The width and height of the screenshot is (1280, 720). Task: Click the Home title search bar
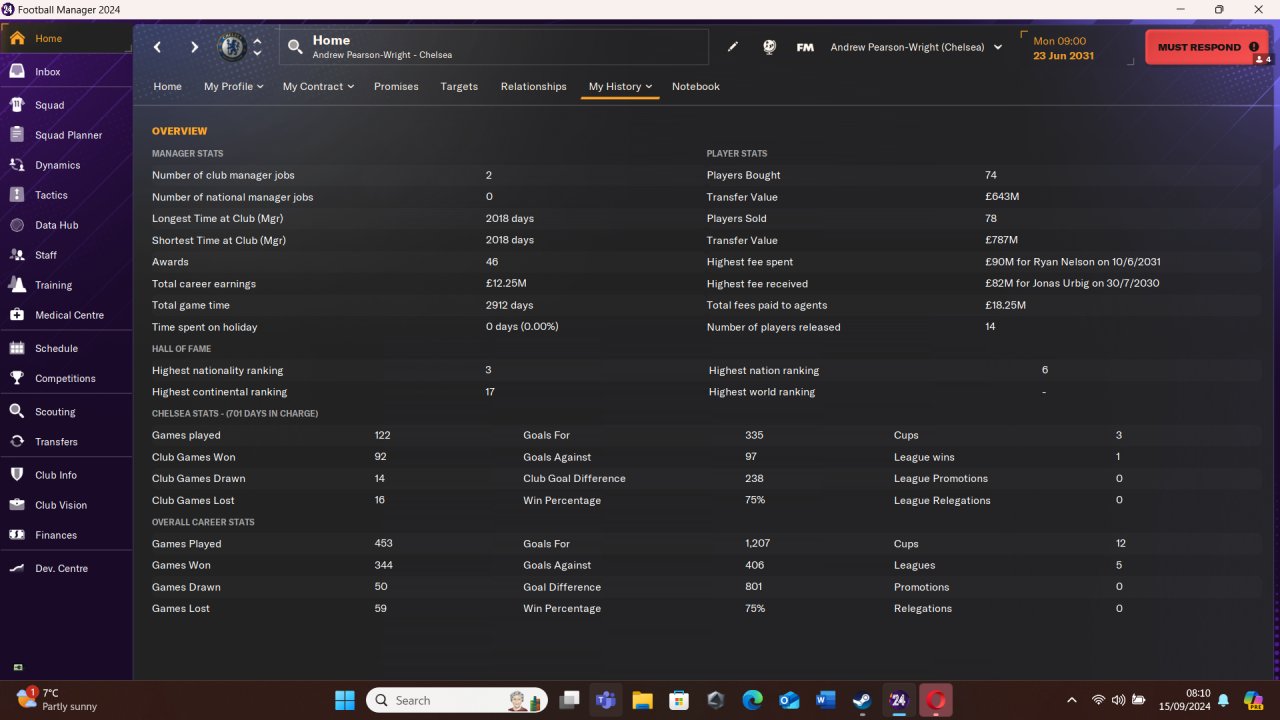click(x=493, y=47)
